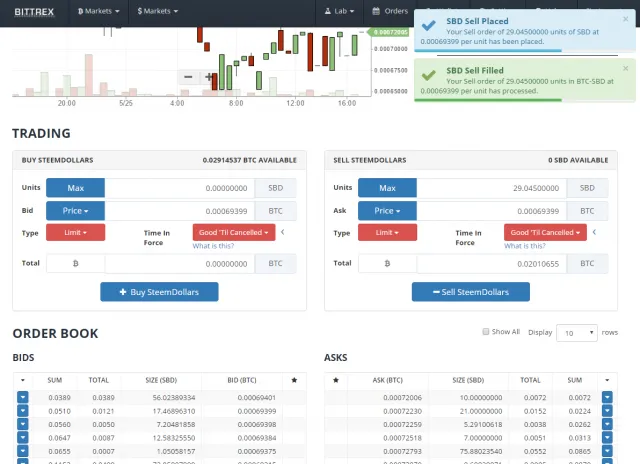Collapse time in force chevron in sell panel
Image resolution: width=640 pixels, height=464 pixels.
click(594, 232)
